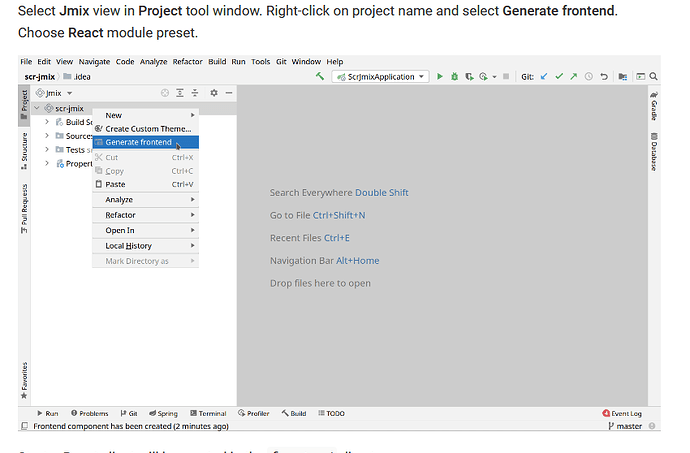The image size is (690, 453).
Task: Click .idea folder breadcrumb
Action: point(77,77)
